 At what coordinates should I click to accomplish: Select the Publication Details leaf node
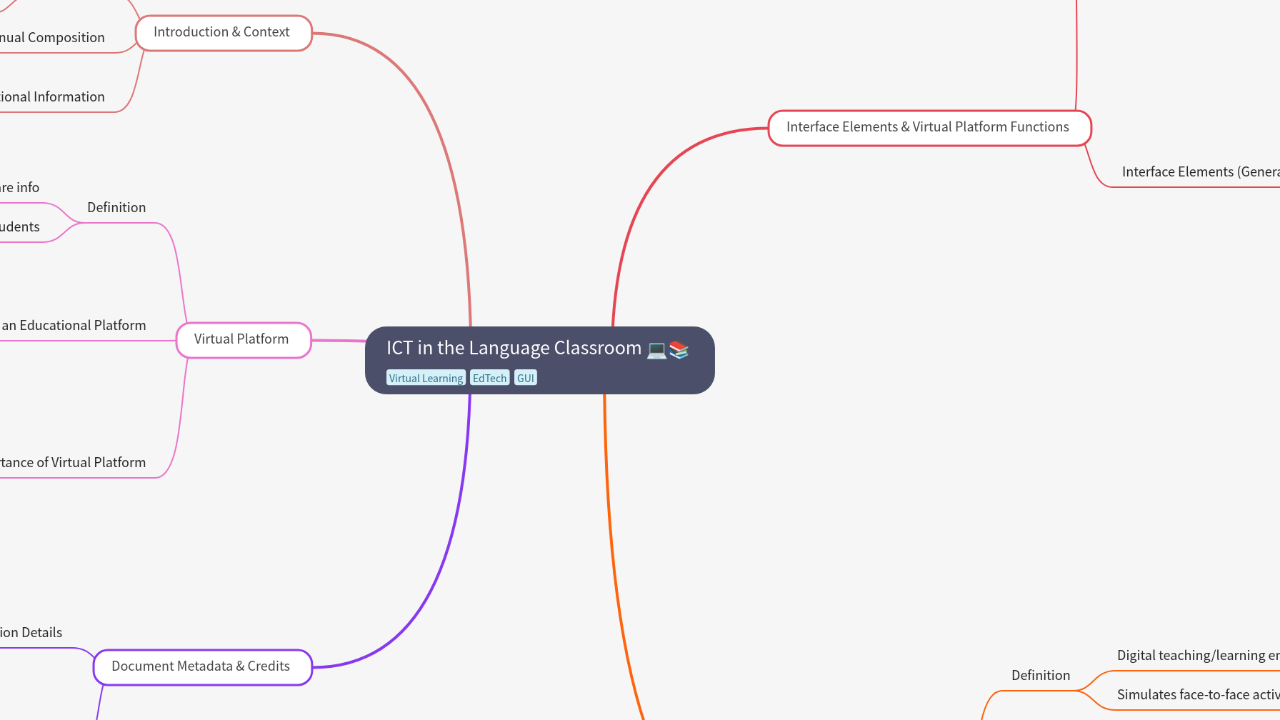(x=31, y=632)
